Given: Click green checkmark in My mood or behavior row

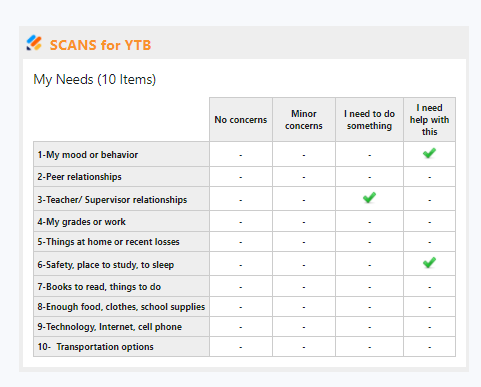Looking at the screenshot, I should click(429, 153).
